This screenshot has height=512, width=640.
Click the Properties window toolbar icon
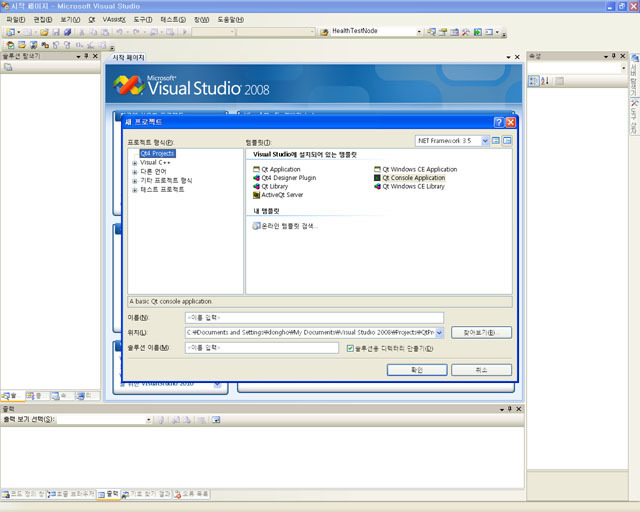coord(443,32)
